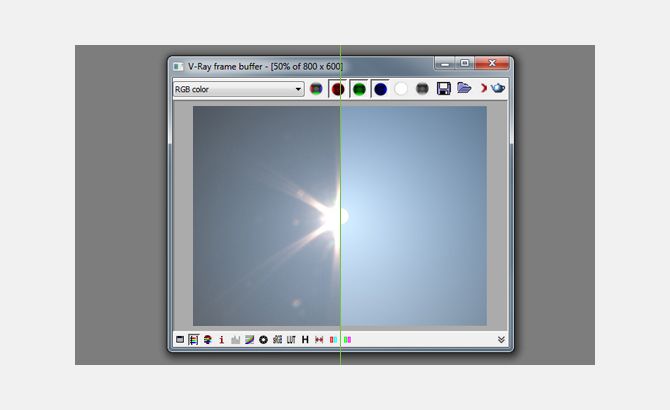Load image with open folder icon

pyautogui.click(x=464, y=88)
